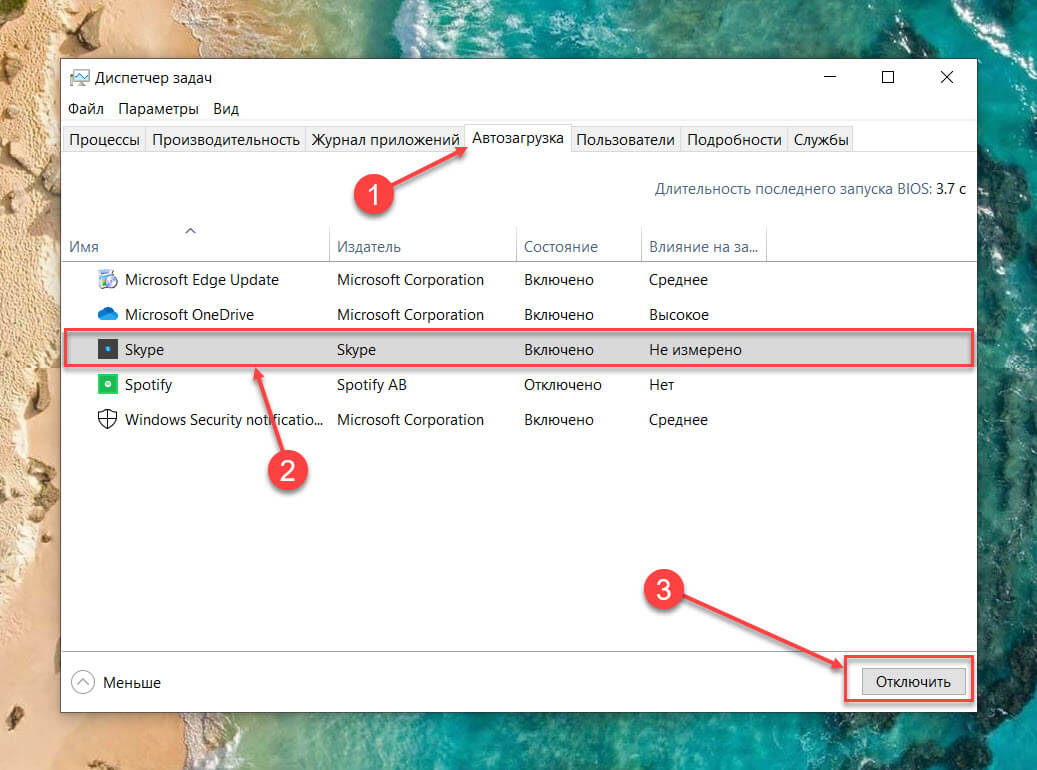Close the Диспетчер задач window
This screenshot has width=1037, height=770.
tap(946, 77)
